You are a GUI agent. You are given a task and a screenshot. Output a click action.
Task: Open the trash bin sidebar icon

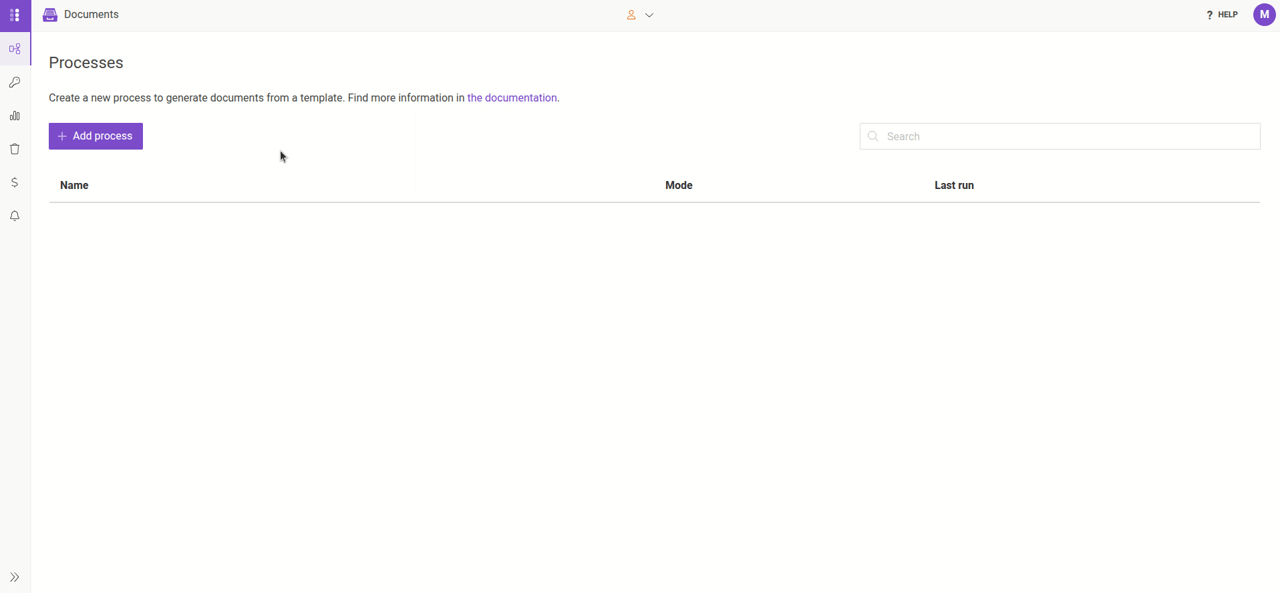(x=15, y=149)
